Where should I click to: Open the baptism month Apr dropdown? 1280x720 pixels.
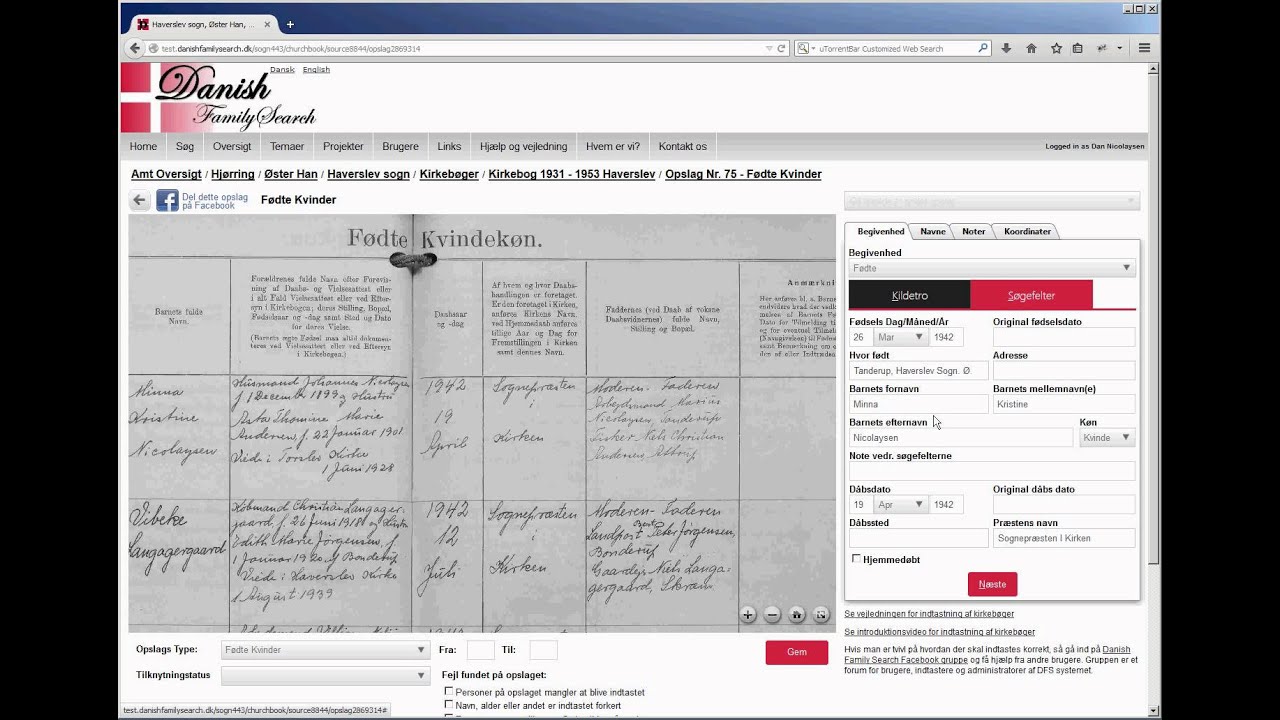[x=900, y=505]
